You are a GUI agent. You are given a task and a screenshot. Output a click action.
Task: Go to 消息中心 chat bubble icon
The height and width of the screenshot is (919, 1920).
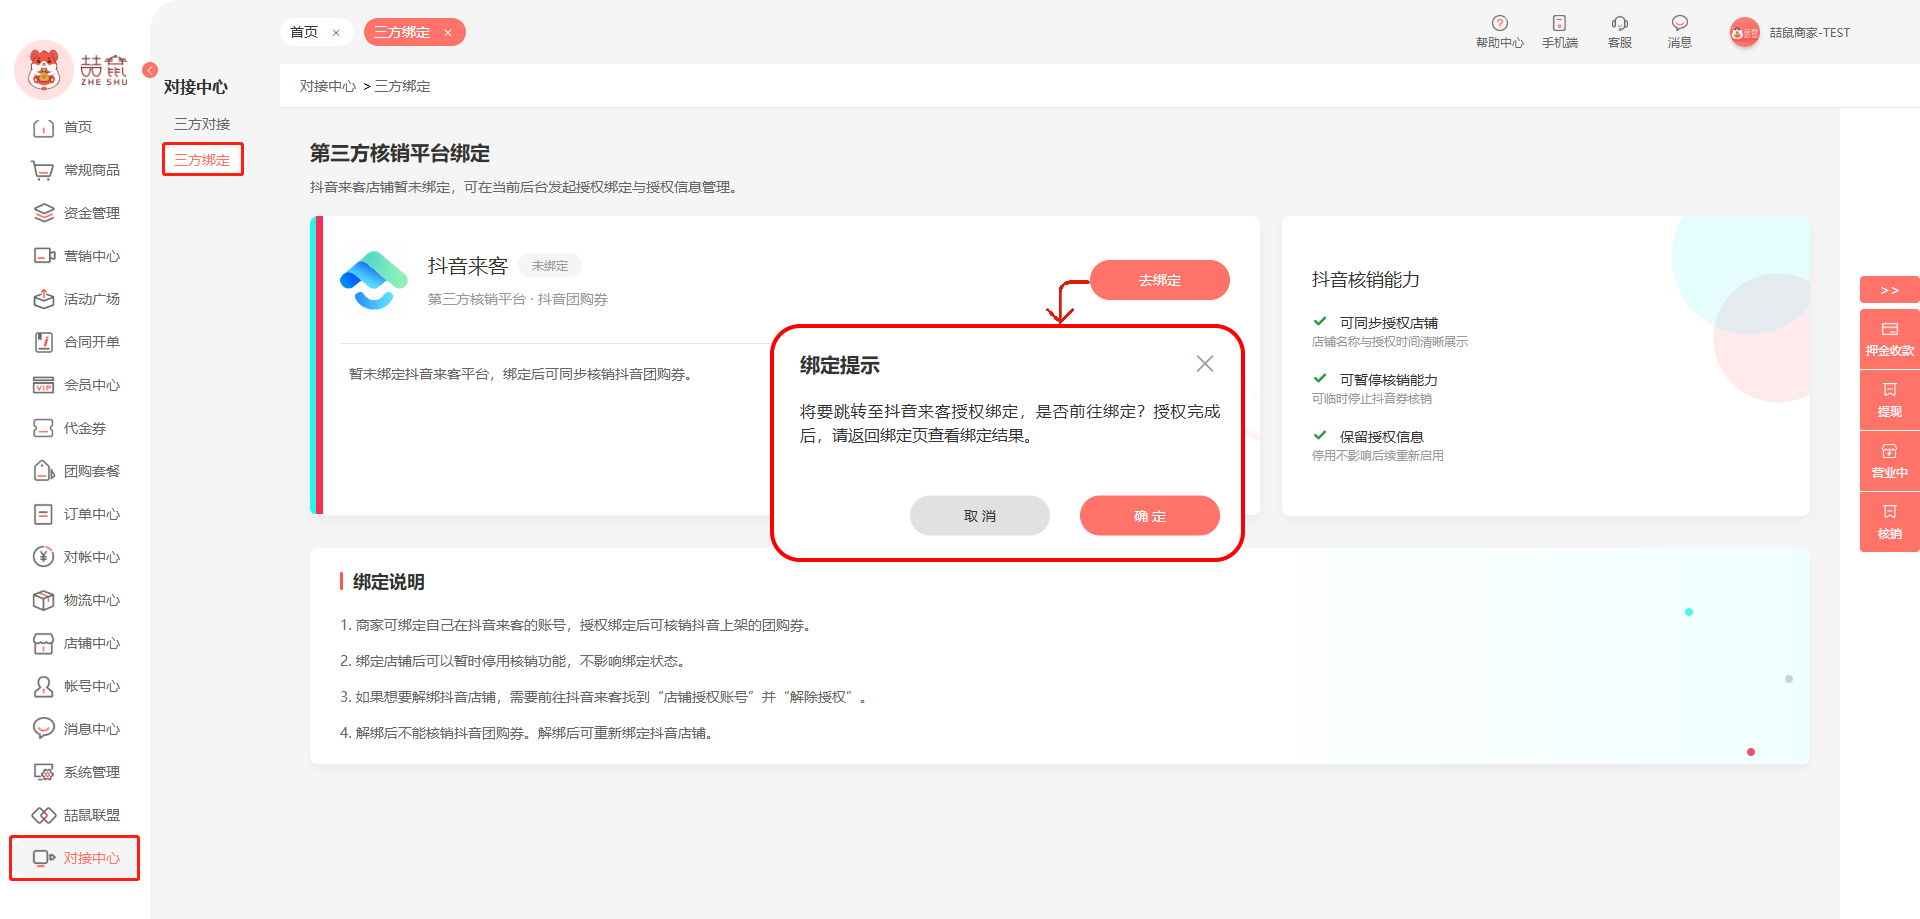tap(43, 730)
